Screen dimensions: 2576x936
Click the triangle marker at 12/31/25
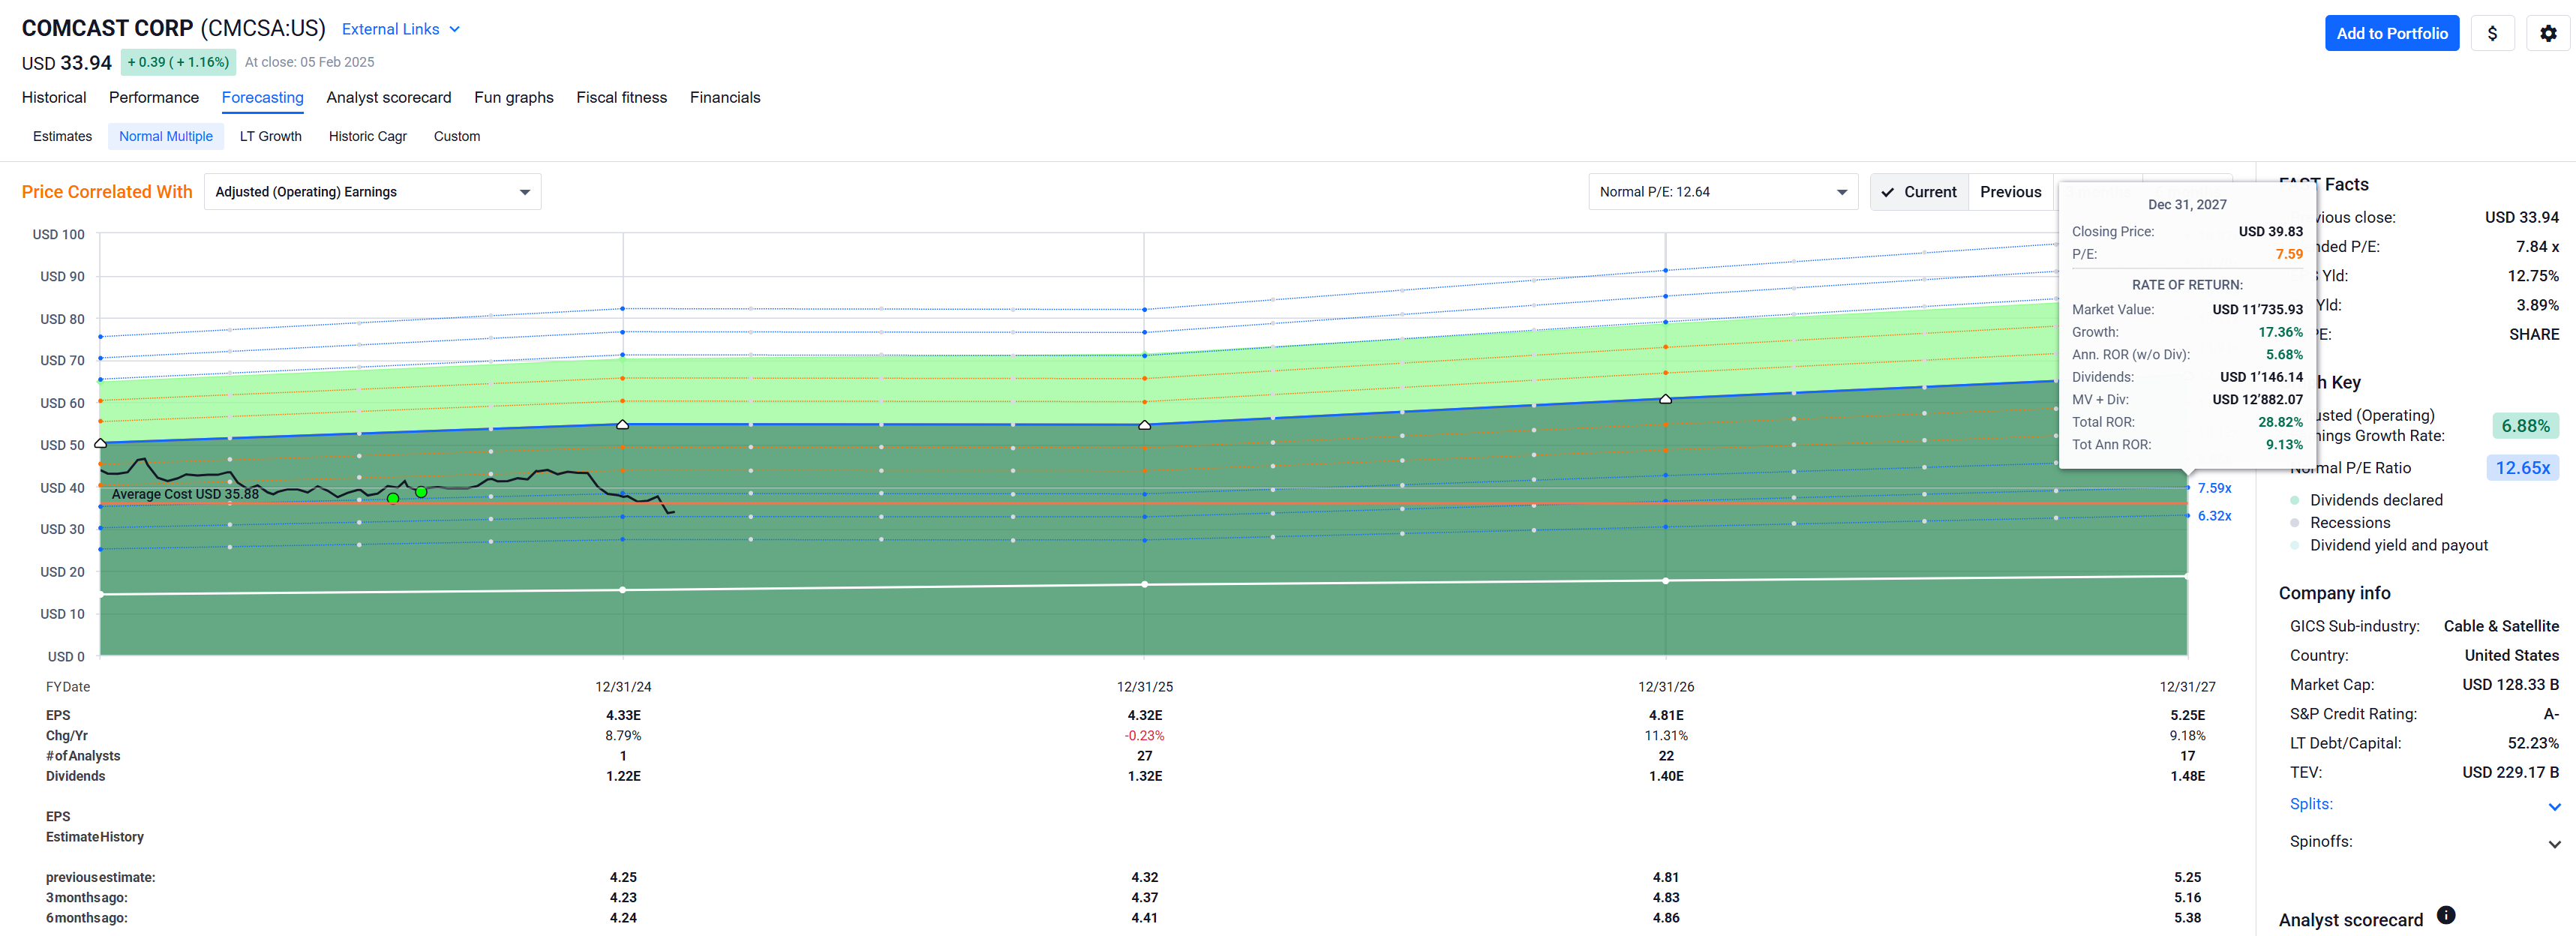coord(1144,425)
